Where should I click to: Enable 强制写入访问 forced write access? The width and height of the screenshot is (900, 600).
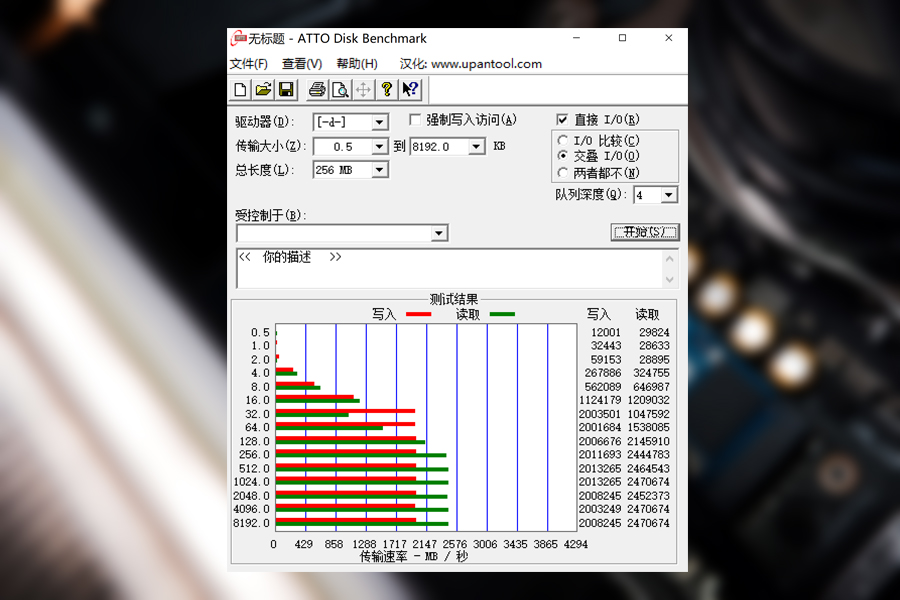point(415,118)
